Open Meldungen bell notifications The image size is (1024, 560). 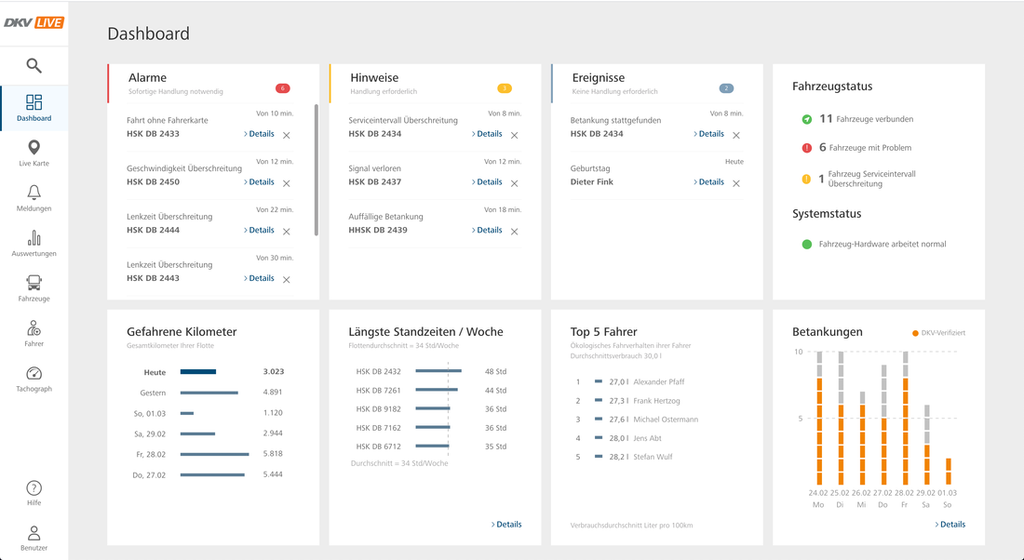click(34, 198)
